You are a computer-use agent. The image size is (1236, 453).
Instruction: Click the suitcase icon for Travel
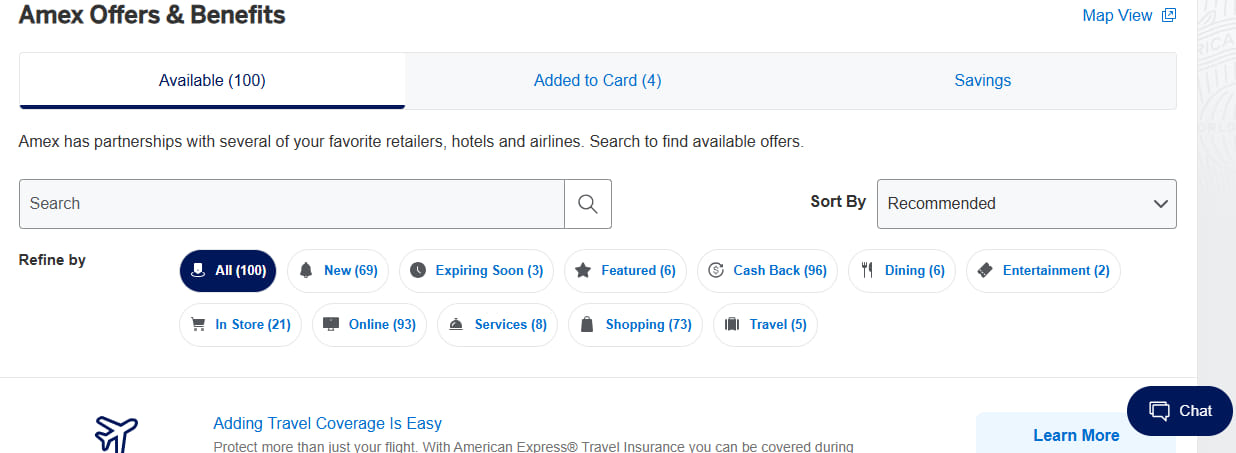click(x=731, y=324)
